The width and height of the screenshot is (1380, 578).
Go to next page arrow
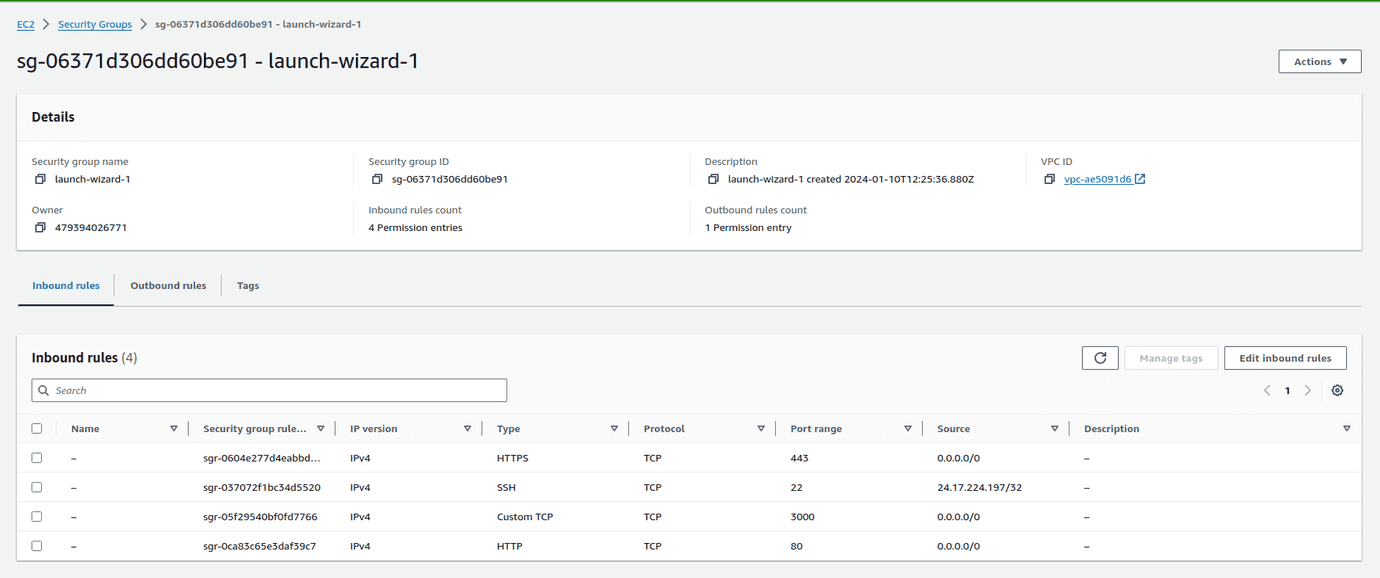point(1307,390)
